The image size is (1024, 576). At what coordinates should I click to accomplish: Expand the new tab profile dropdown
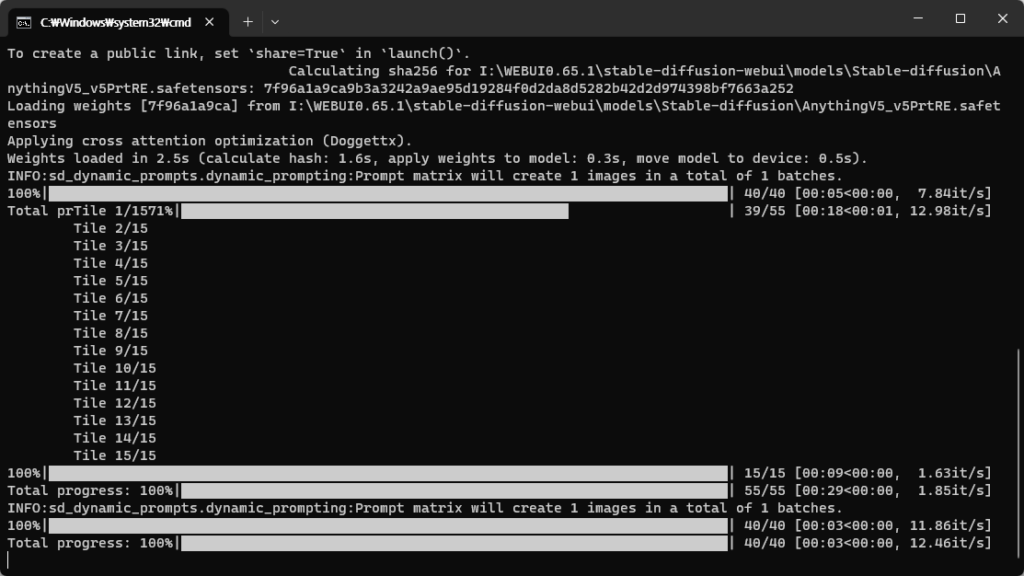(275, 22)
